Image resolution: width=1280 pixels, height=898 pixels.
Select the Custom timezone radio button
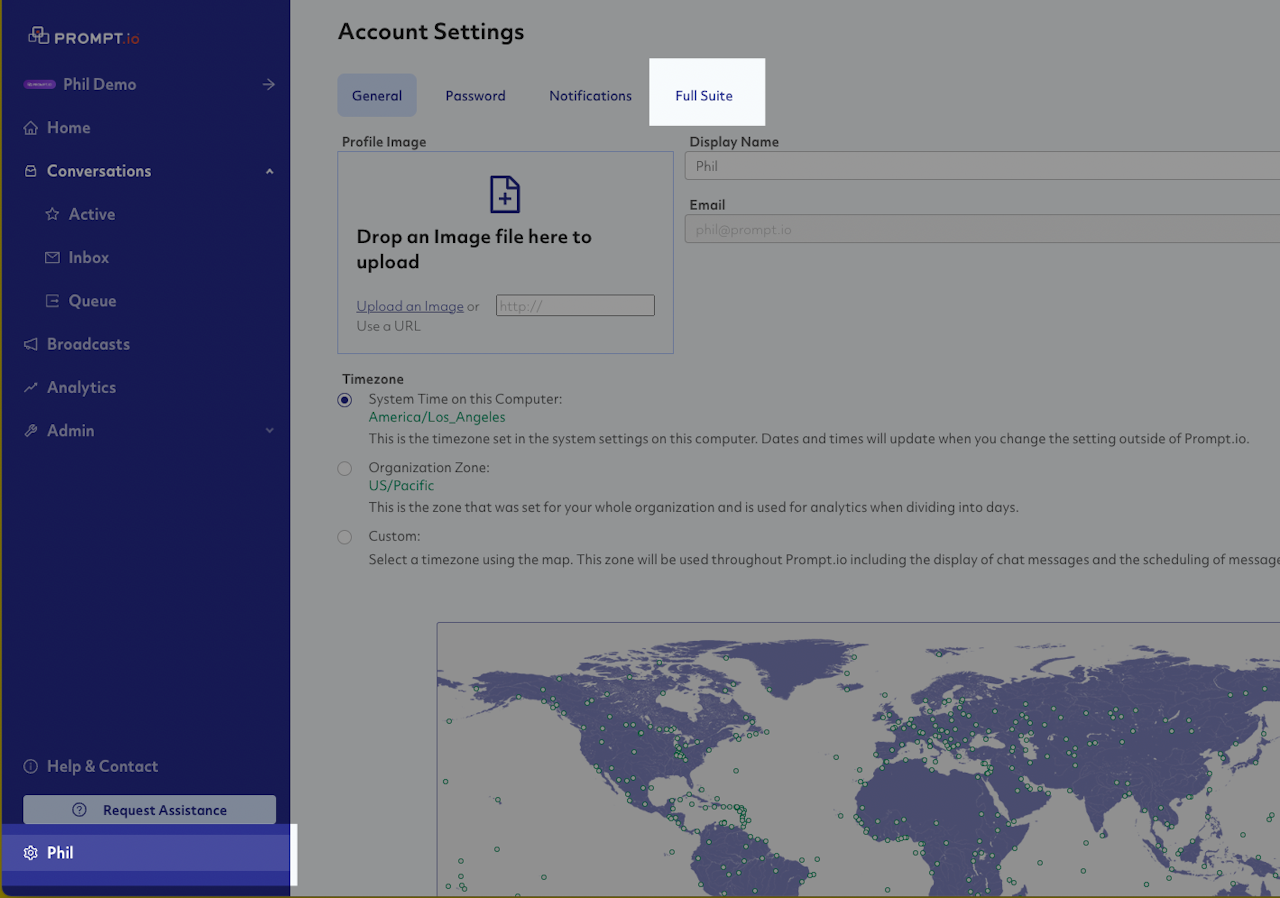(345, 537)
